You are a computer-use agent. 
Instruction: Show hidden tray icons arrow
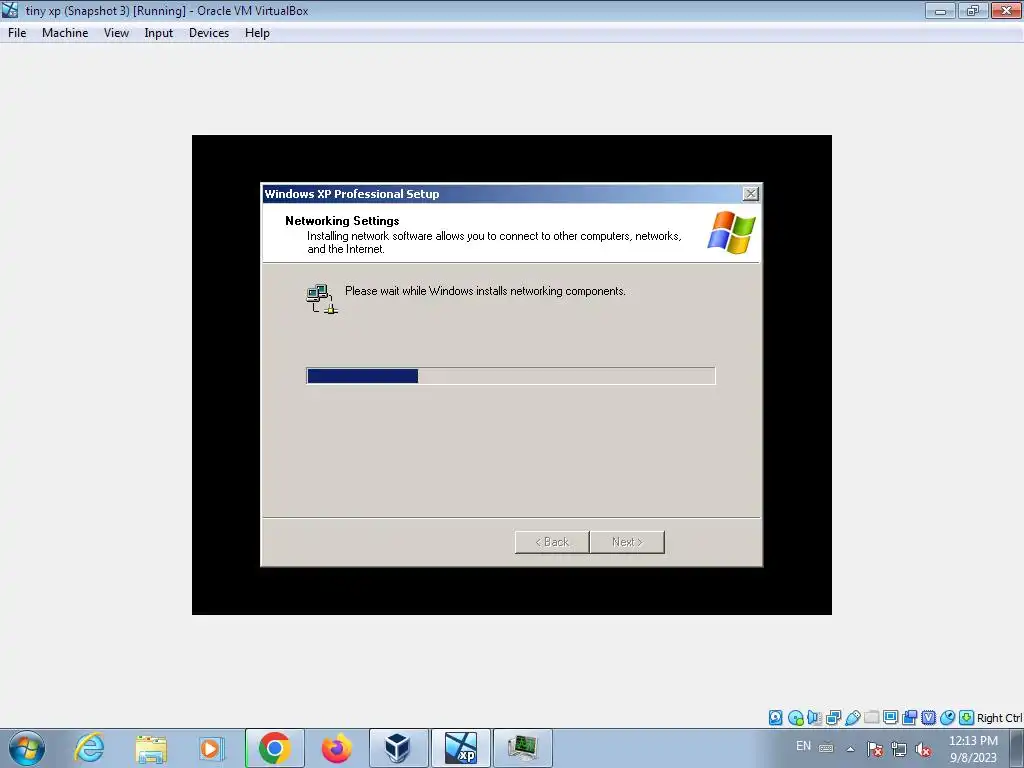[x=850, y=749]
